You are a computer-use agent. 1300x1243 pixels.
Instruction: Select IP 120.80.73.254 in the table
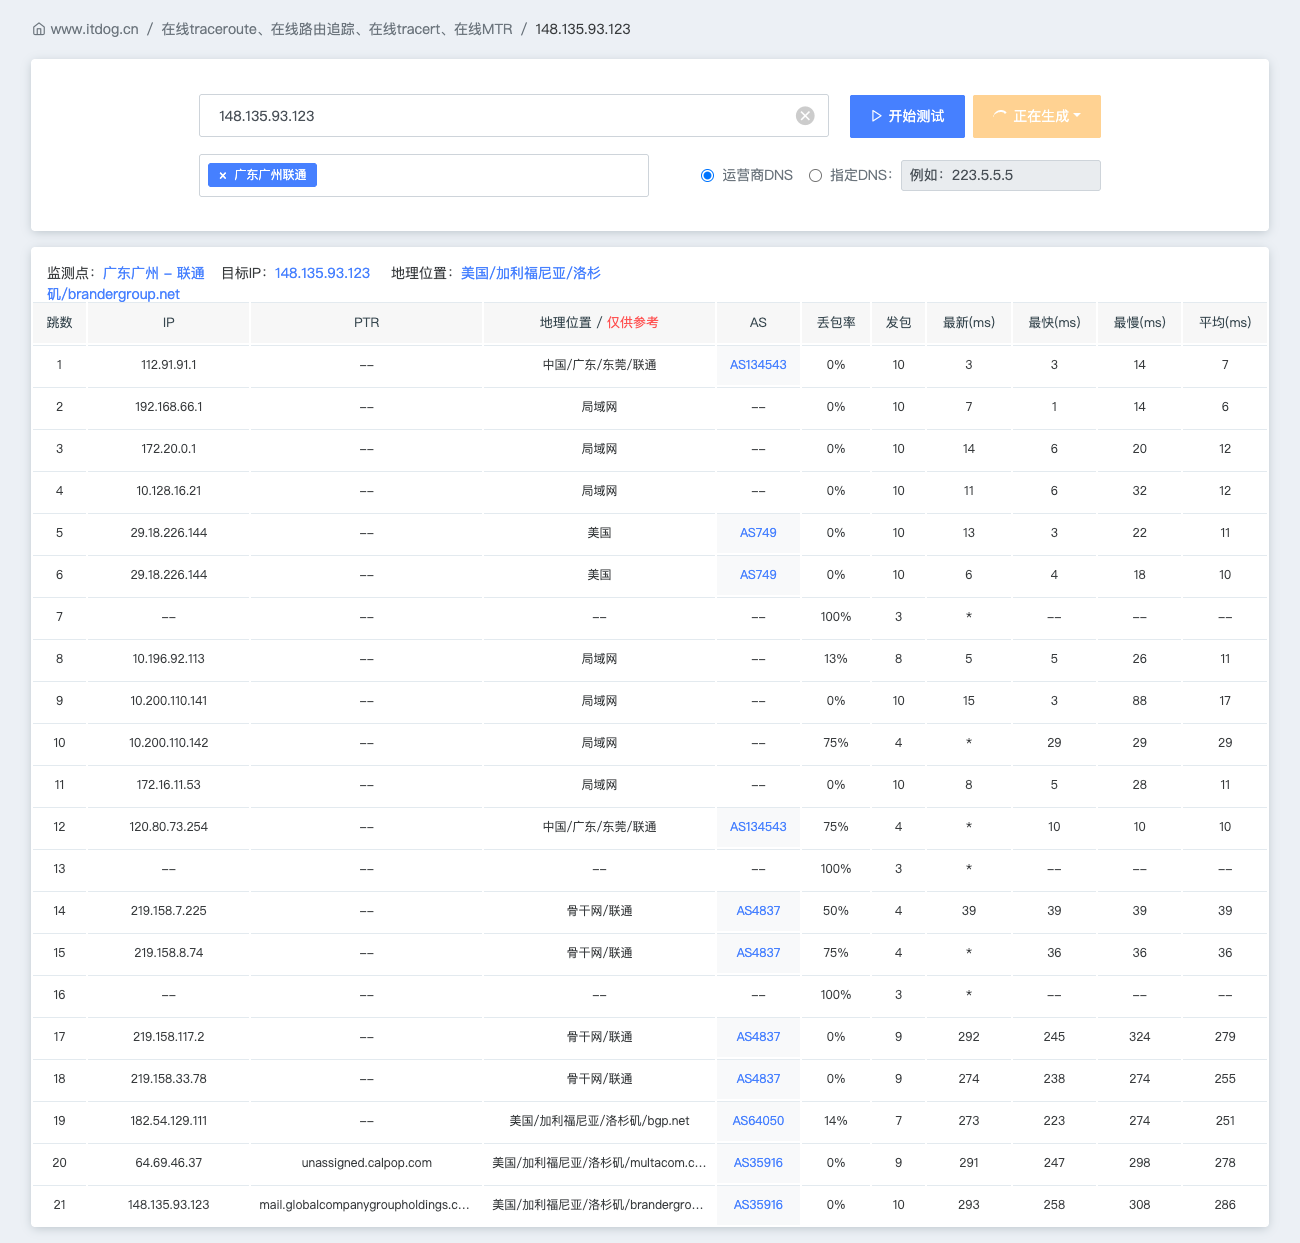[x=169, y=827]
